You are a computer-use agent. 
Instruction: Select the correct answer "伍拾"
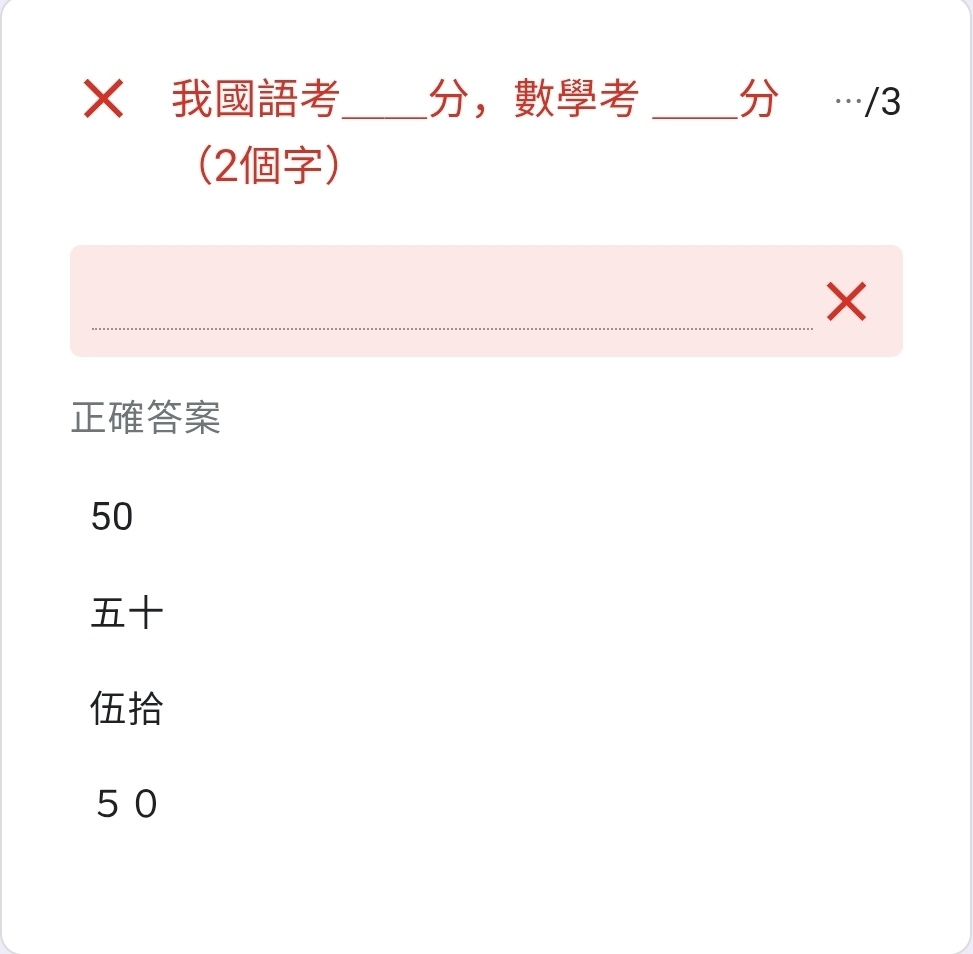tap(127, 709)
